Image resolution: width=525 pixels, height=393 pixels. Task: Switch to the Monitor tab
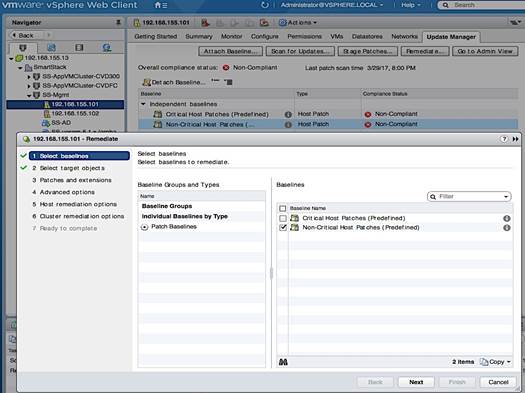pyautogui.click(x=231, y=36)
